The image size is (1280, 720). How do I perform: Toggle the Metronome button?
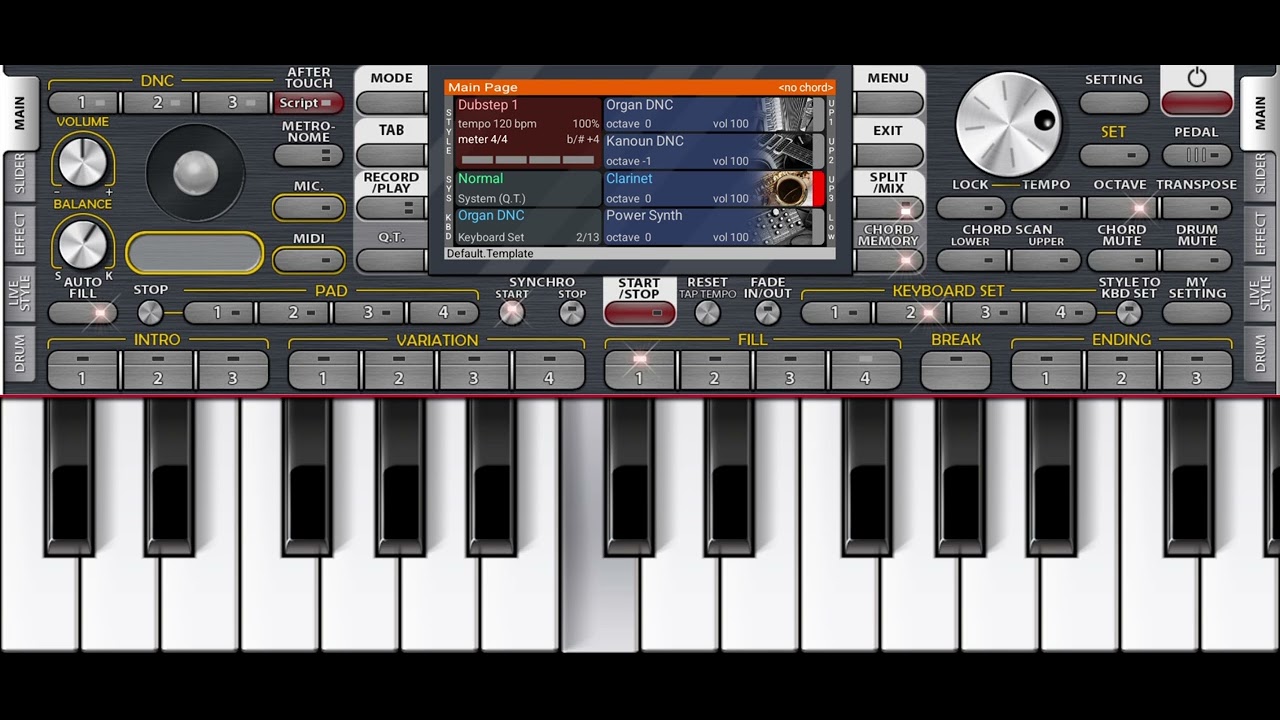[x=308, y=155]
